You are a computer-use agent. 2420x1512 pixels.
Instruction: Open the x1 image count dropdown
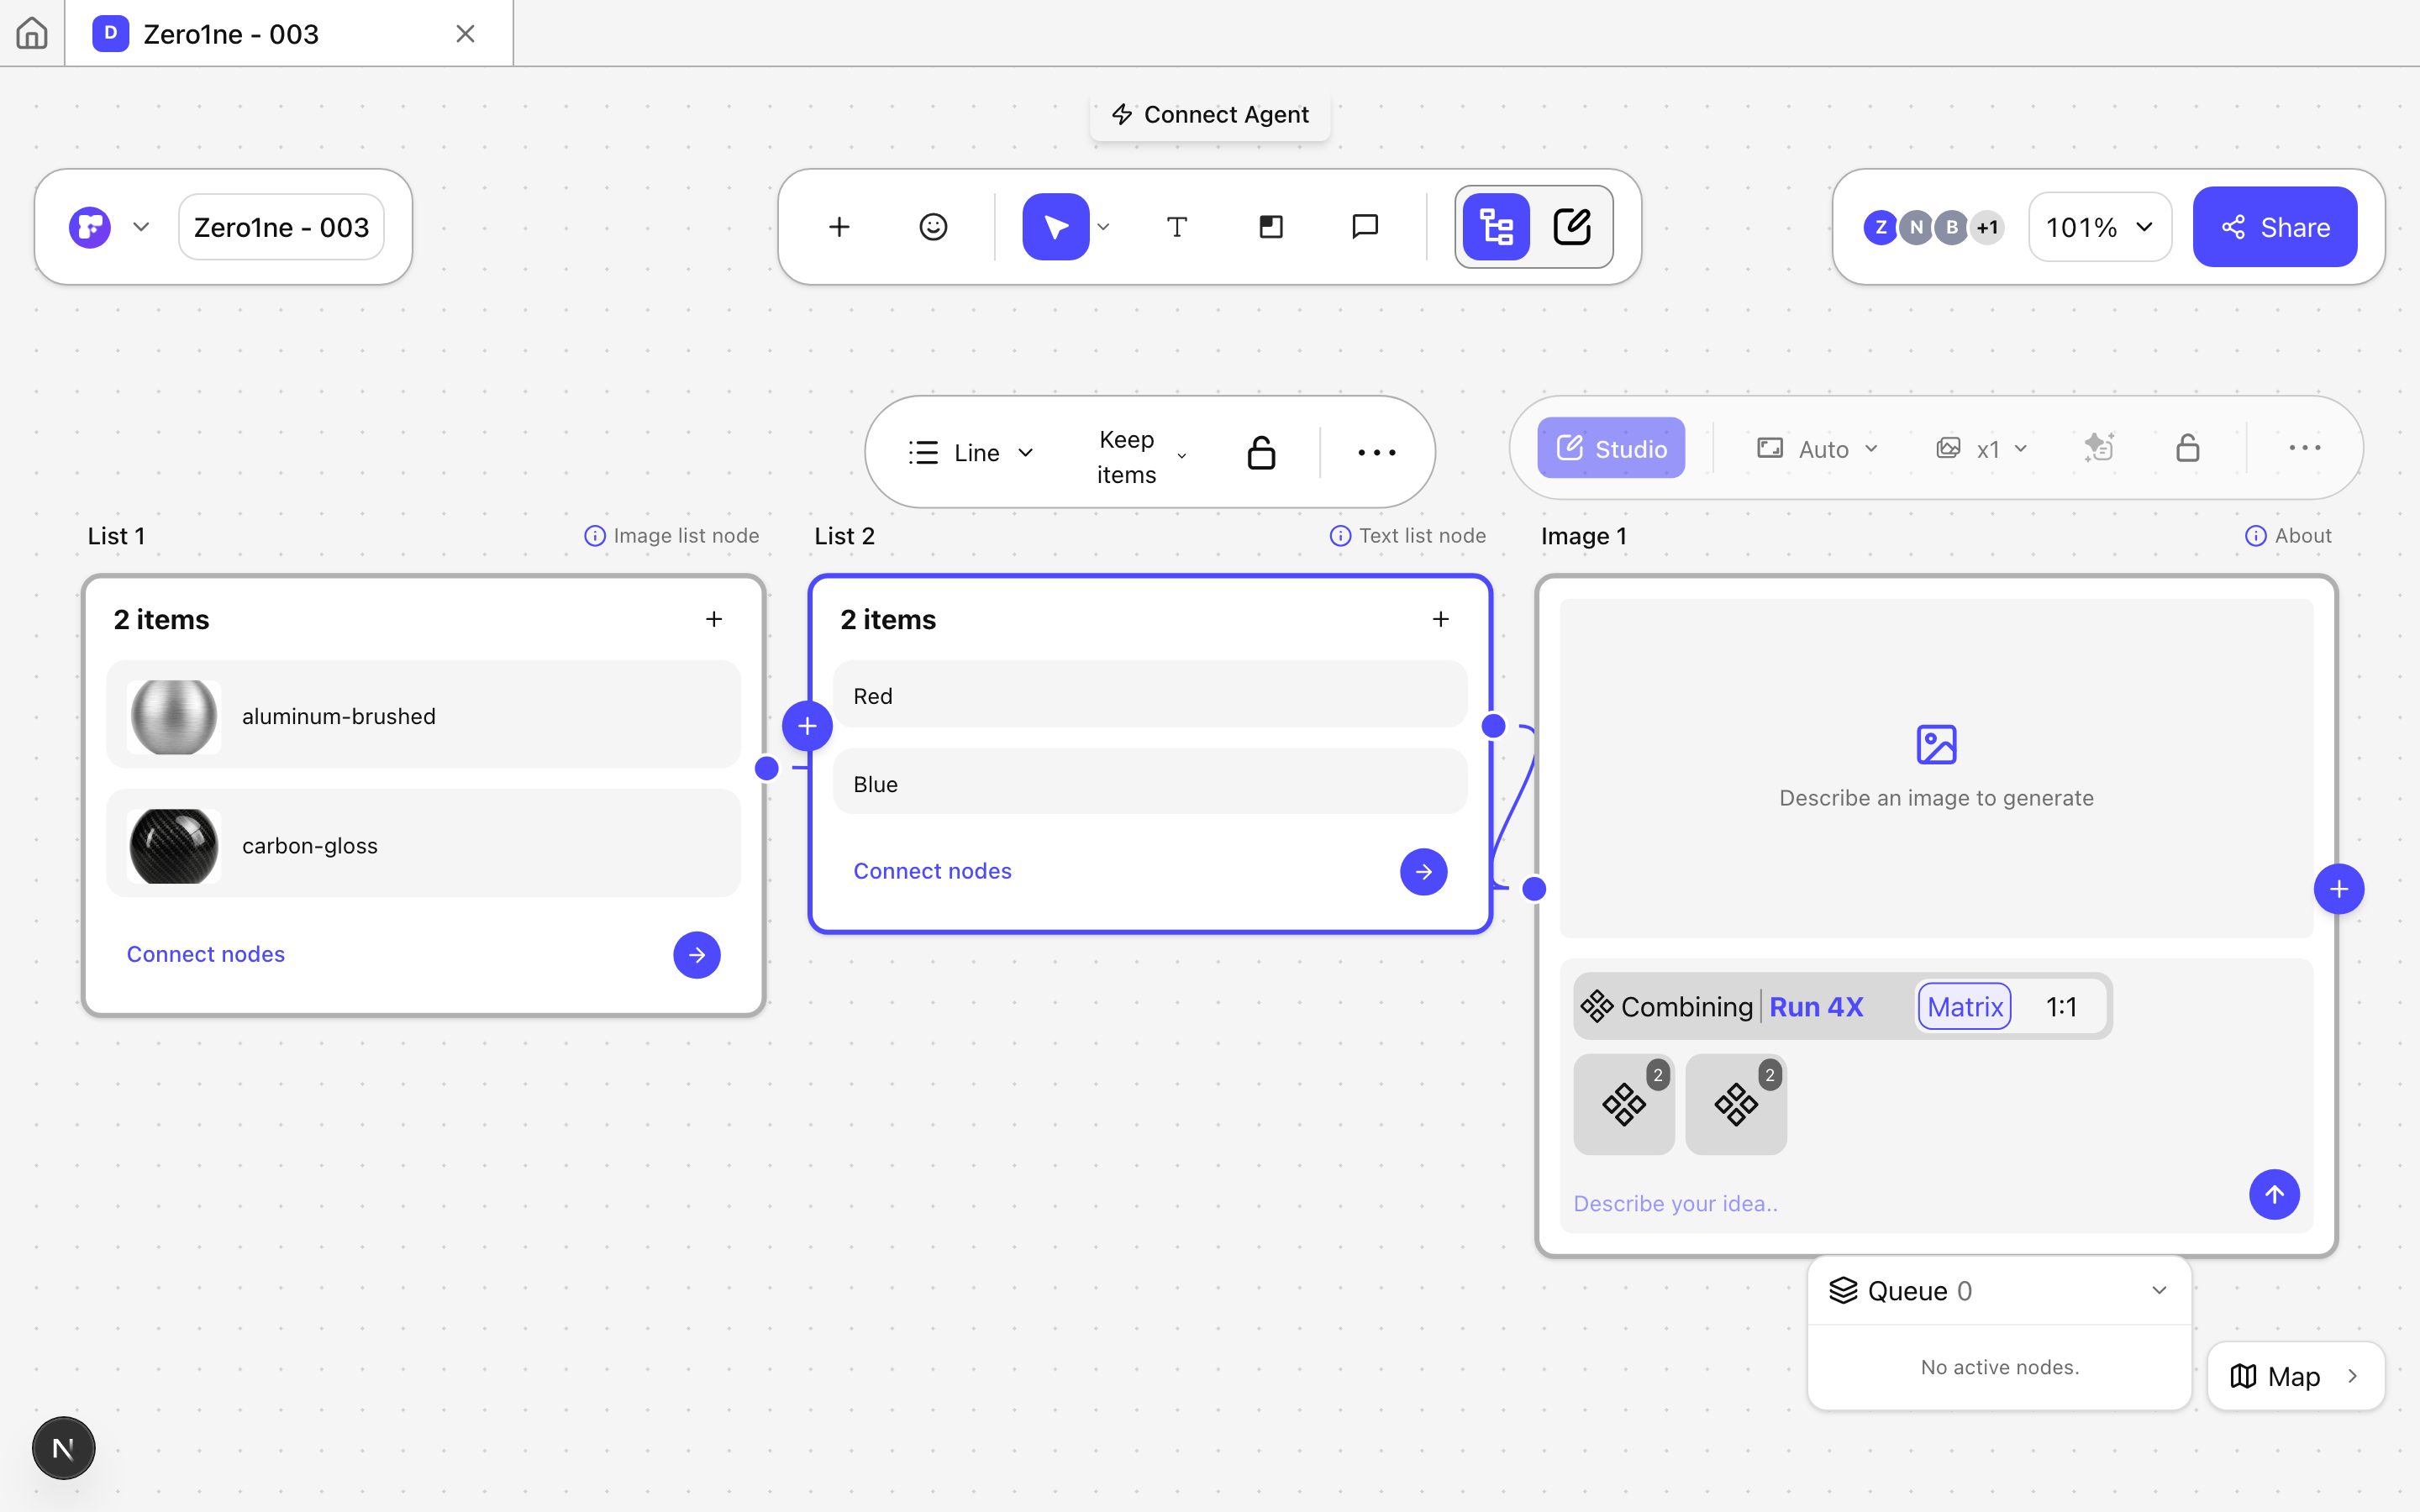tap(1982, 449)
